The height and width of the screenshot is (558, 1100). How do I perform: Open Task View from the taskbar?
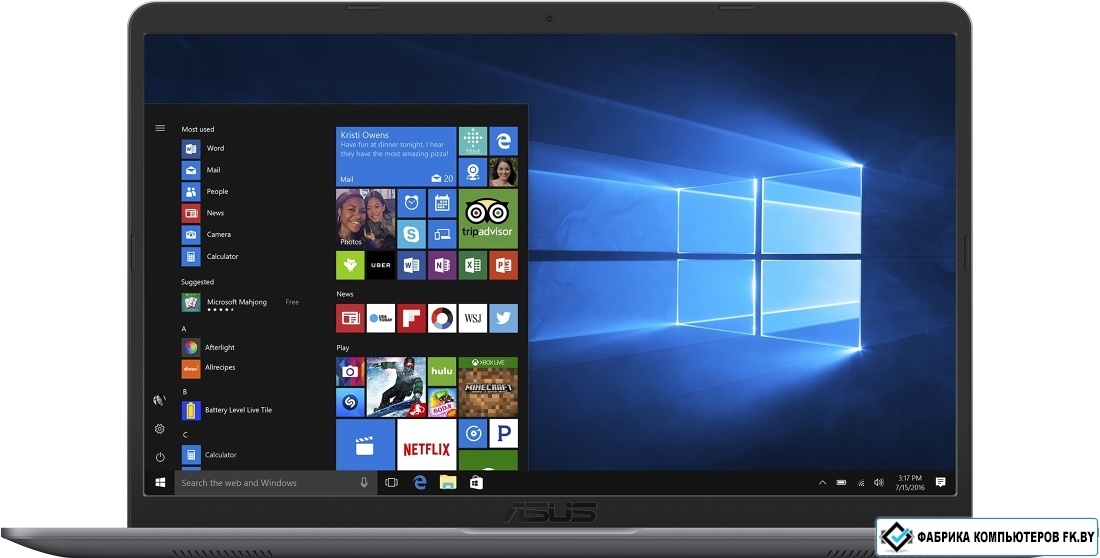tap(391, 482)
